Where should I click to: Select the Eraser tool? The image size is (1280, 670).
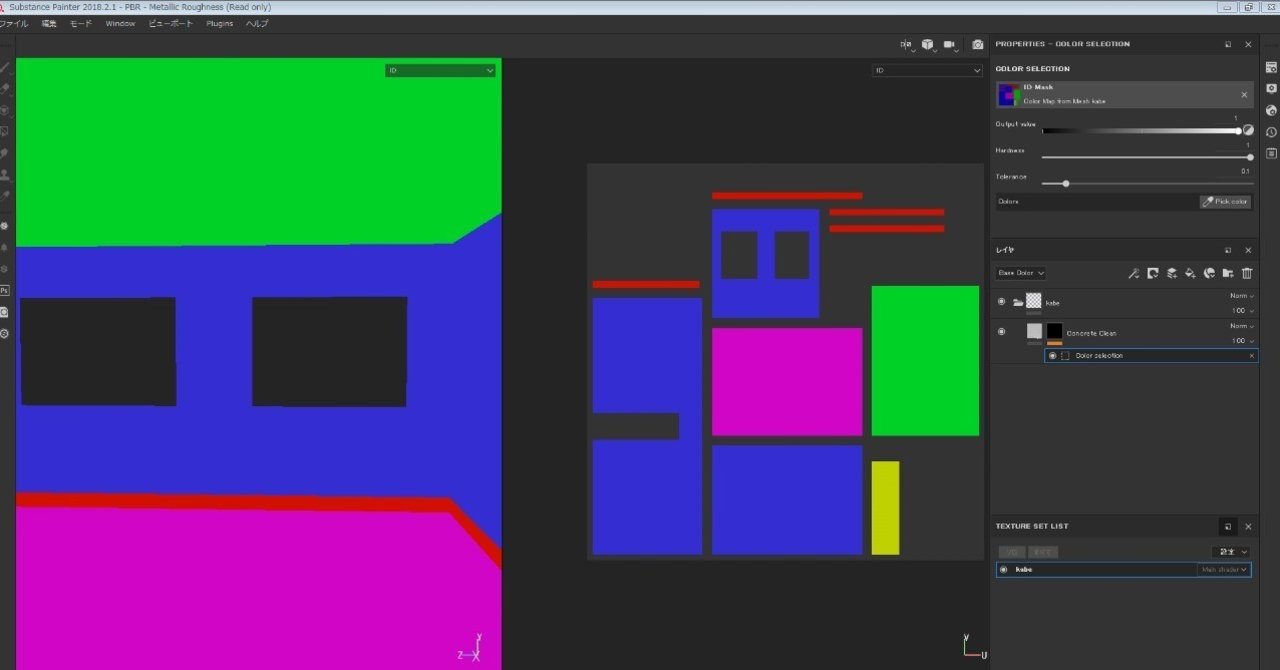(x=4, y=89)
